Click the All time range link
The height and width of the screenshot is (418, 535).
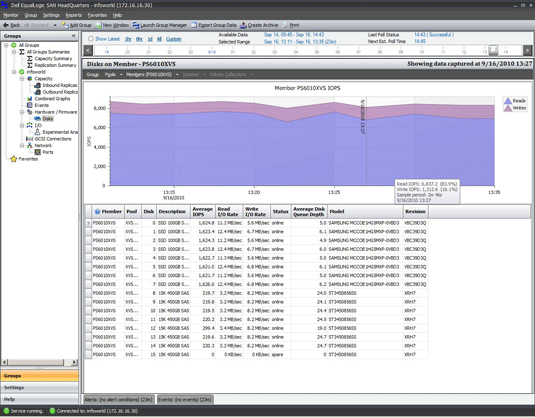click(x=159, y=39)
